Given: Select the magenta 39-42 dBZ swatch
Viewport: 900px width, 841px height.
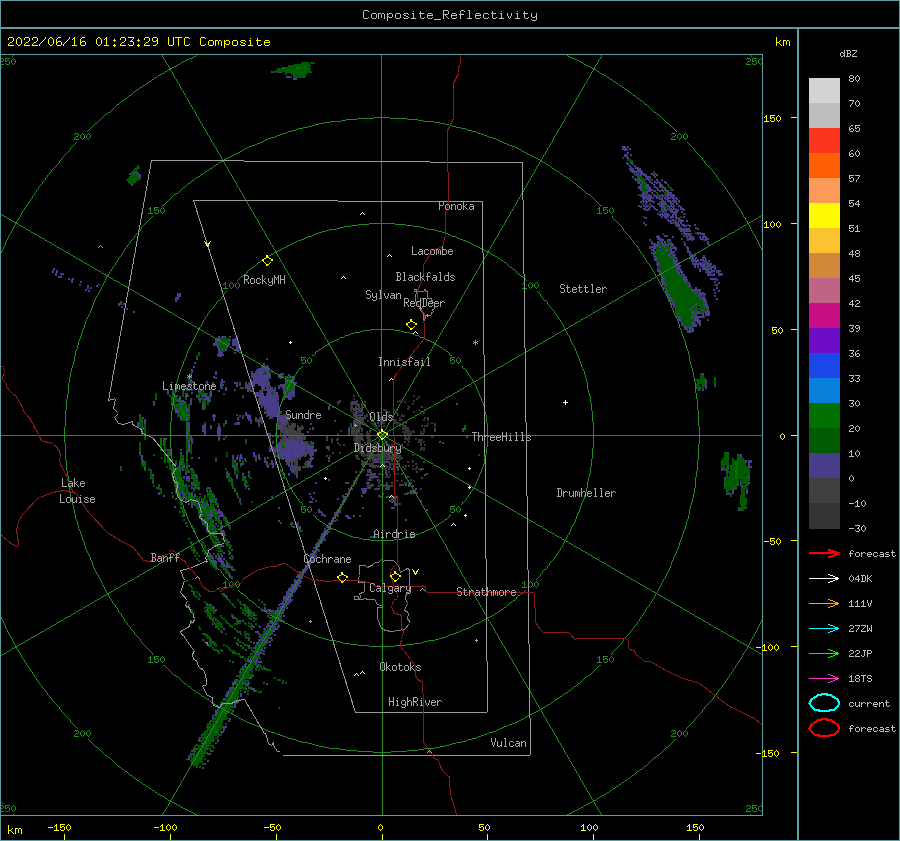Looking at the screenshot, I should [824, 316].
